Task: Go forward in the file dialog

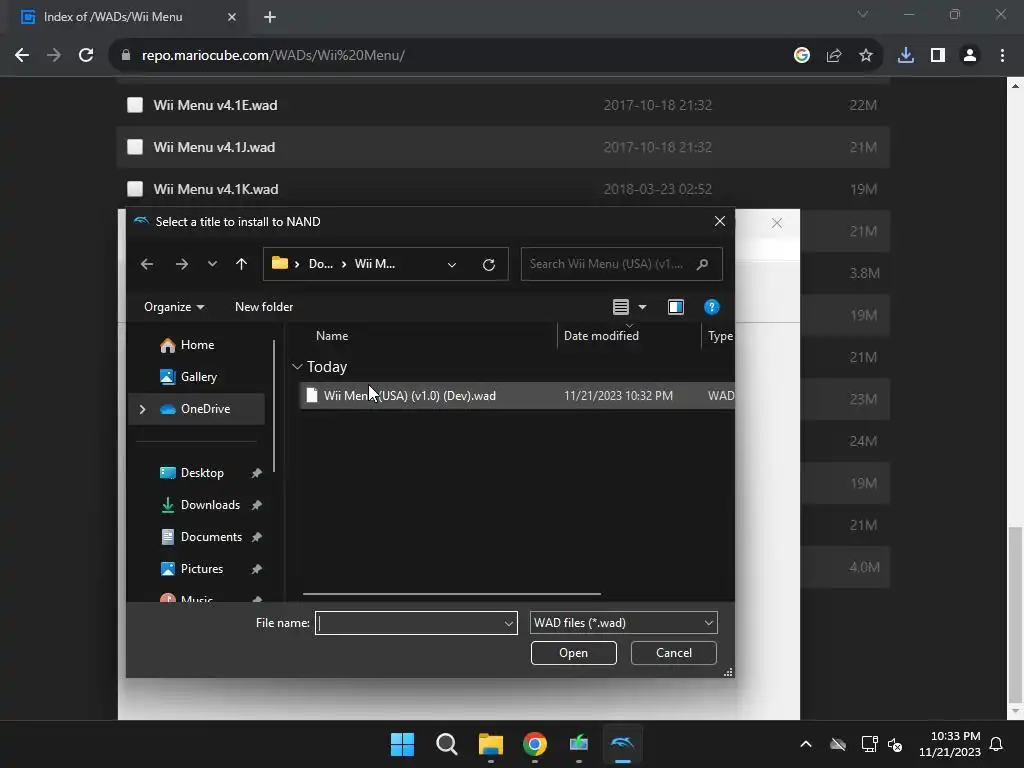Action: pos(182,264)
